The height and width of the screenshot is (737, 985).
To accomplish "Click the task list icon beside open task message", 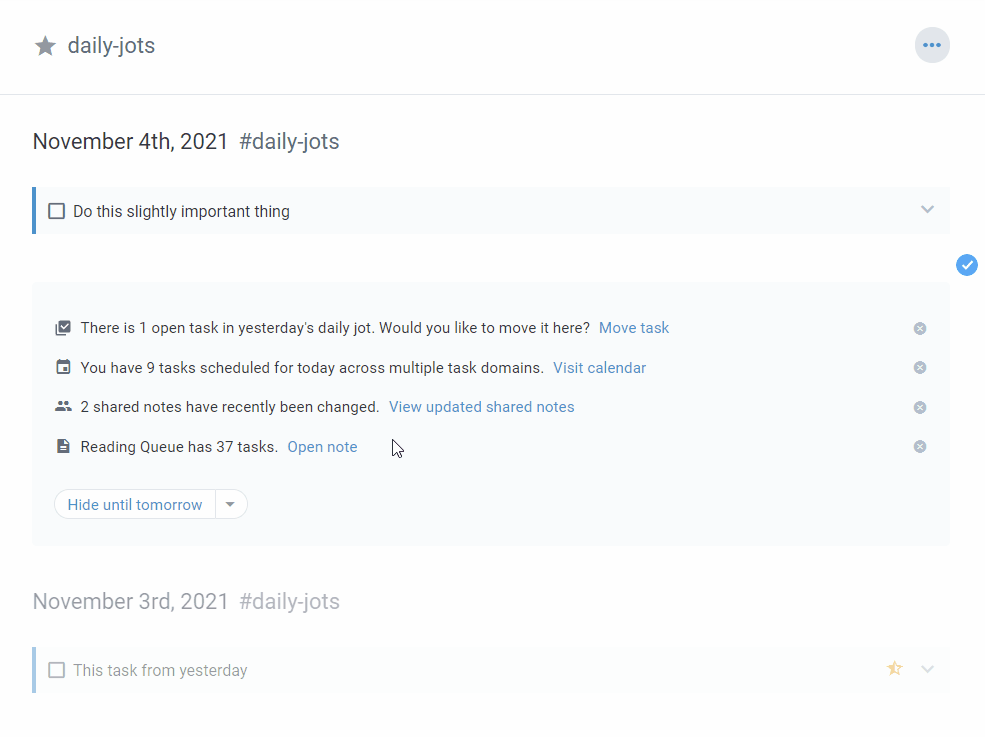I will pos(63,328).
